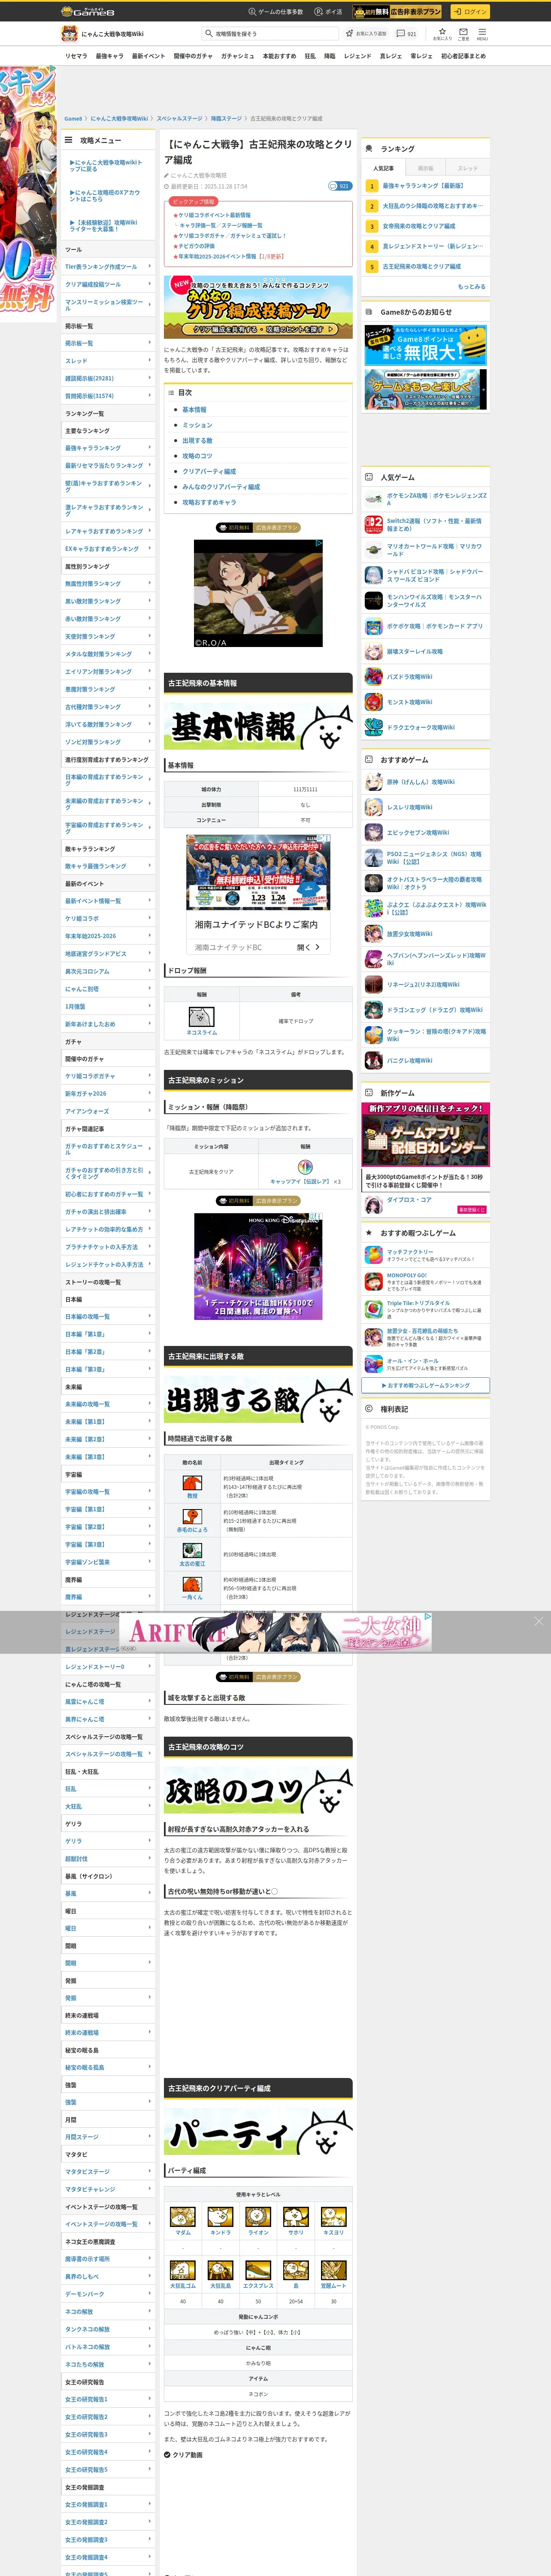Select the レジェンド nav menu item
Image resolution: width=551 pixels, height=2576 pixels.
pyautogui.click(x=357, y=56)
